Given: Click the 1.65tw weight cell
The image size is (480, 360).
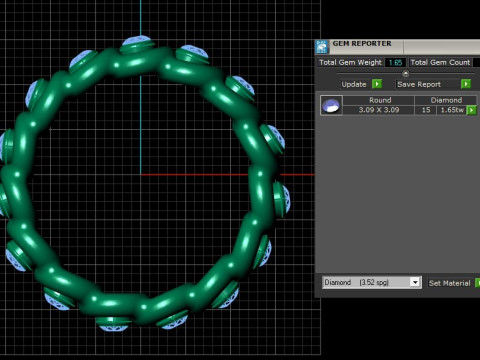Looking at the screenshot, I should 452,110.
